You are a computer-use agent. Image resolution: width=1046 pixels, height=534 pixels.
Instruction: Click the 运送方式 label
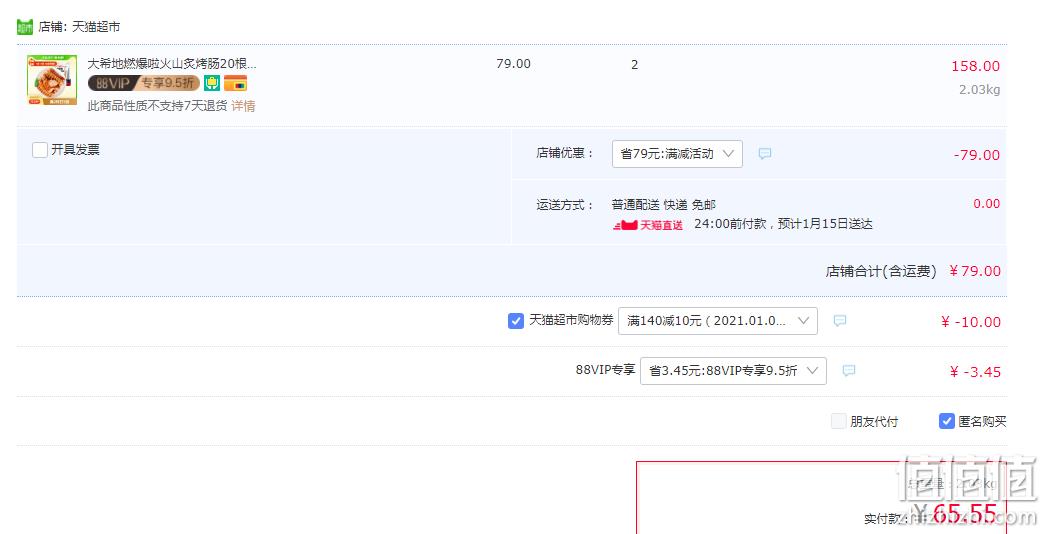click(x=564, y=204)
